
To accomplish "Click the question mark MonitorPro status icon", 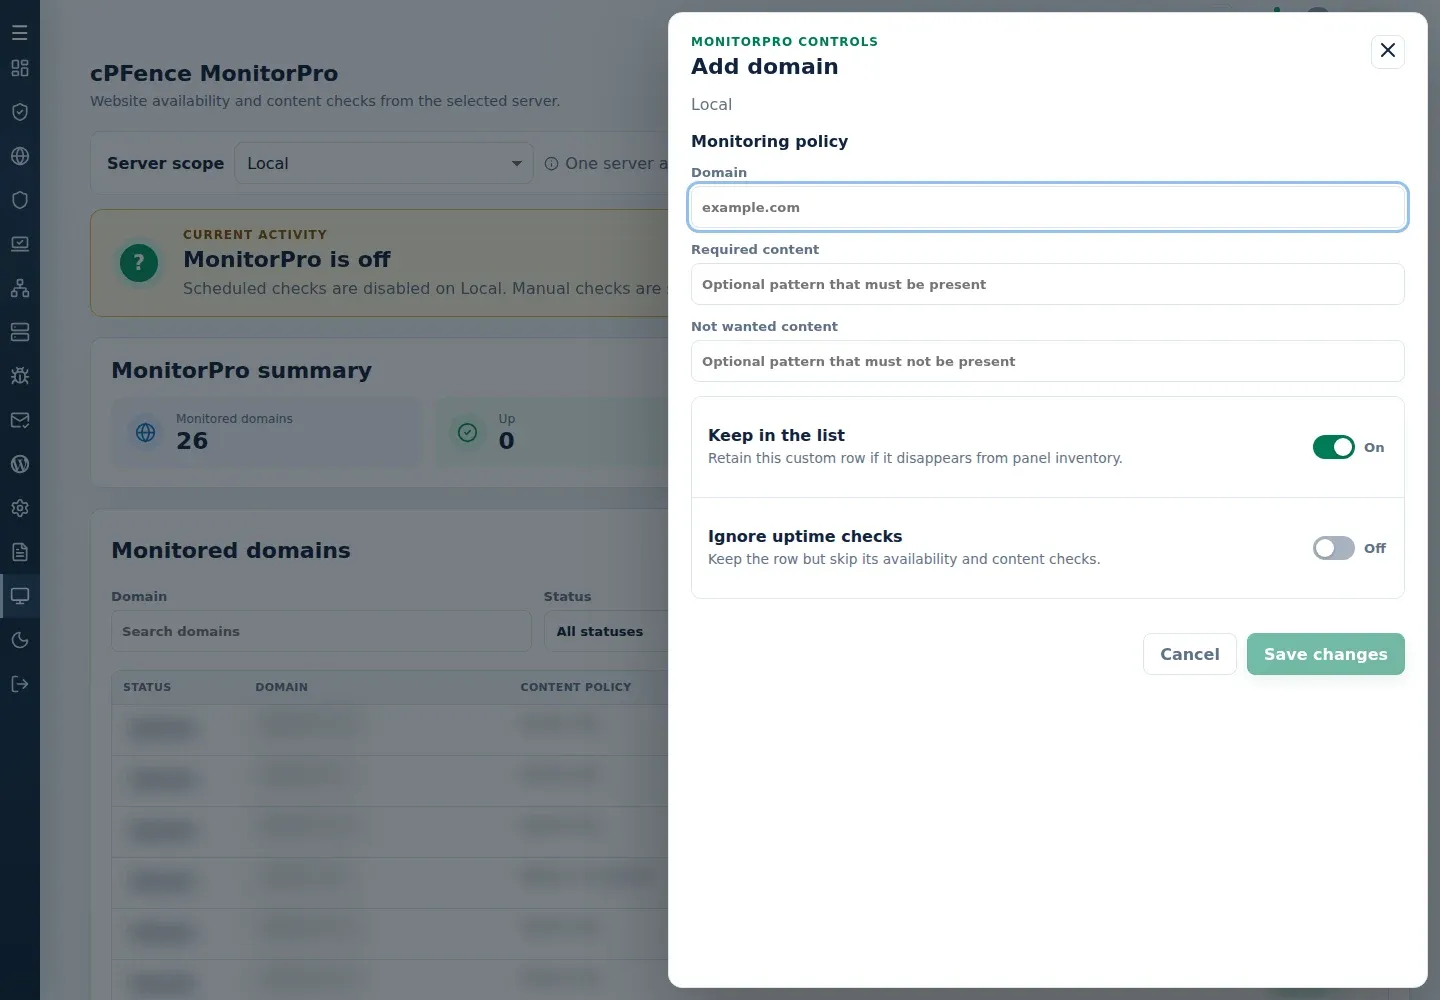I will coord(139,263).
